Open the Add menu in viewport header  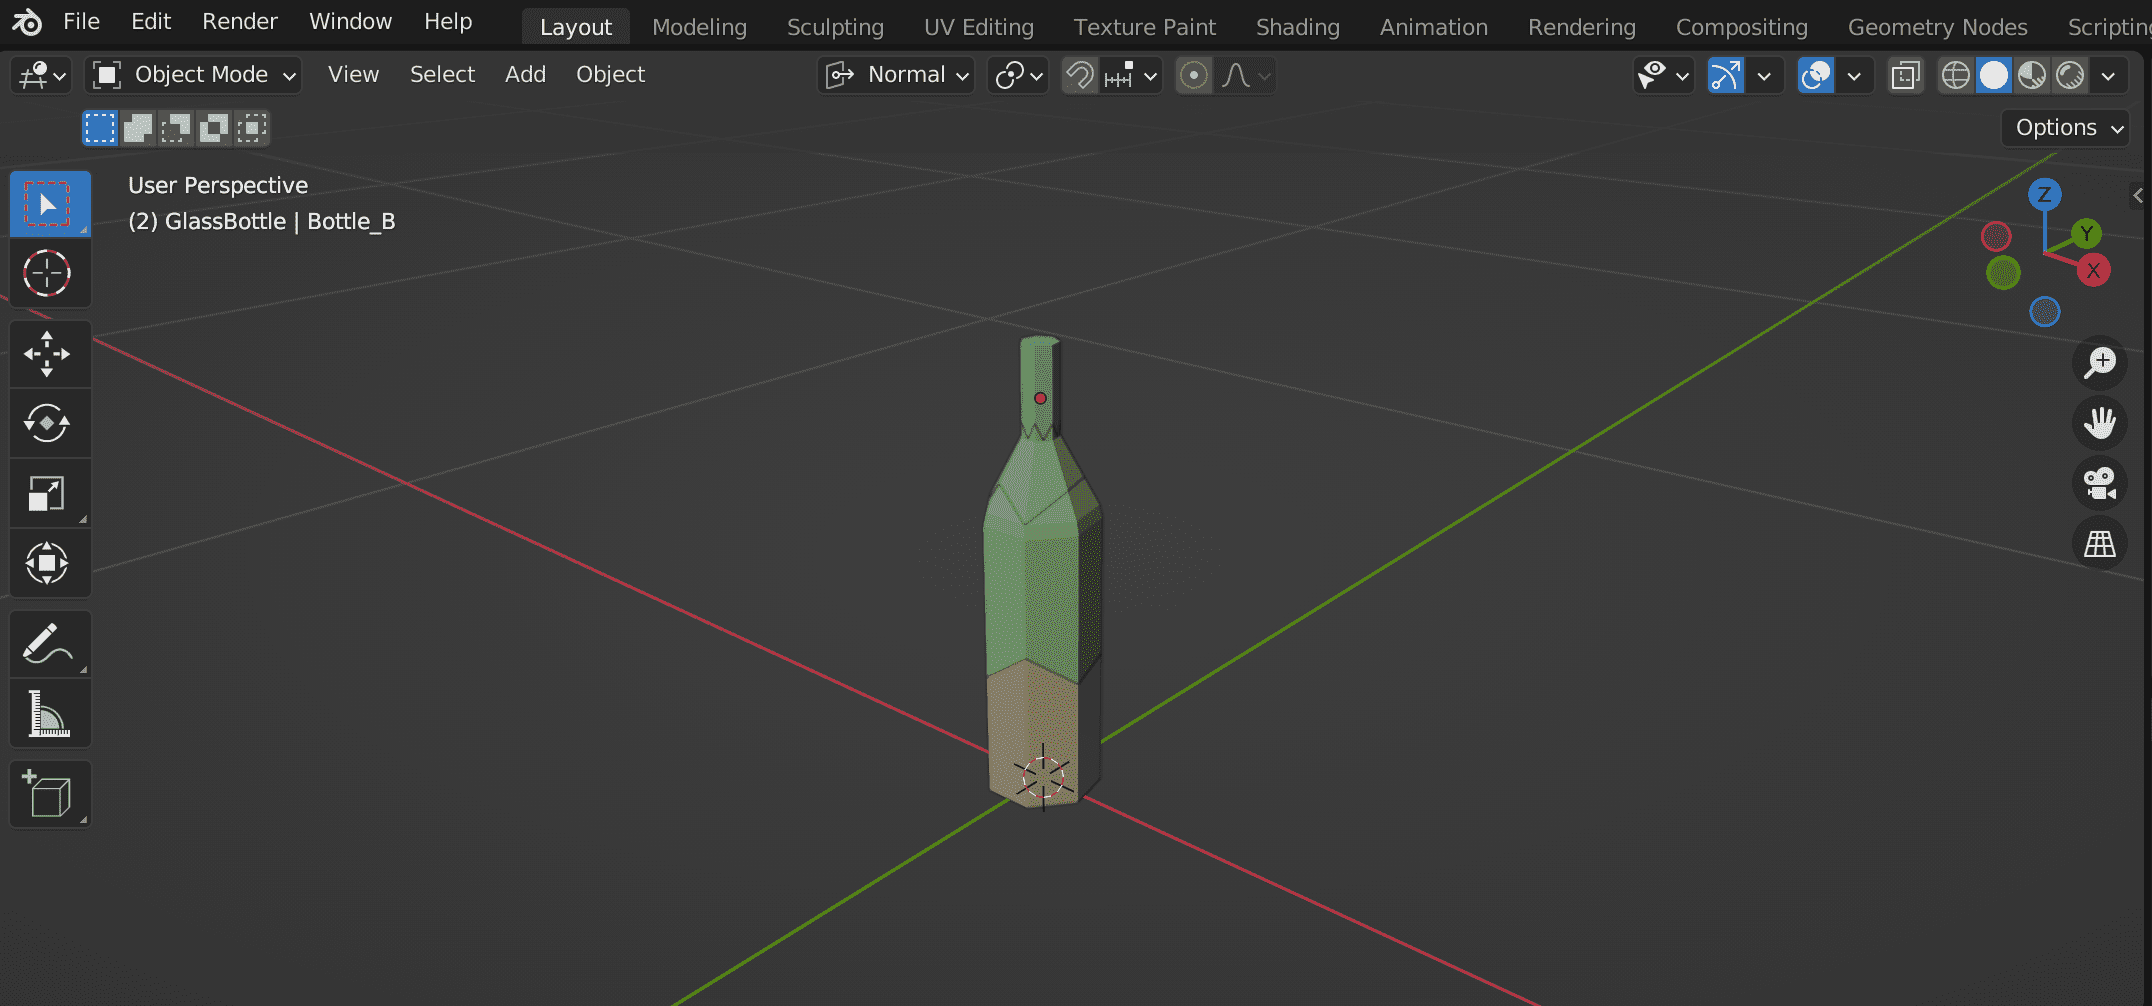525,75
